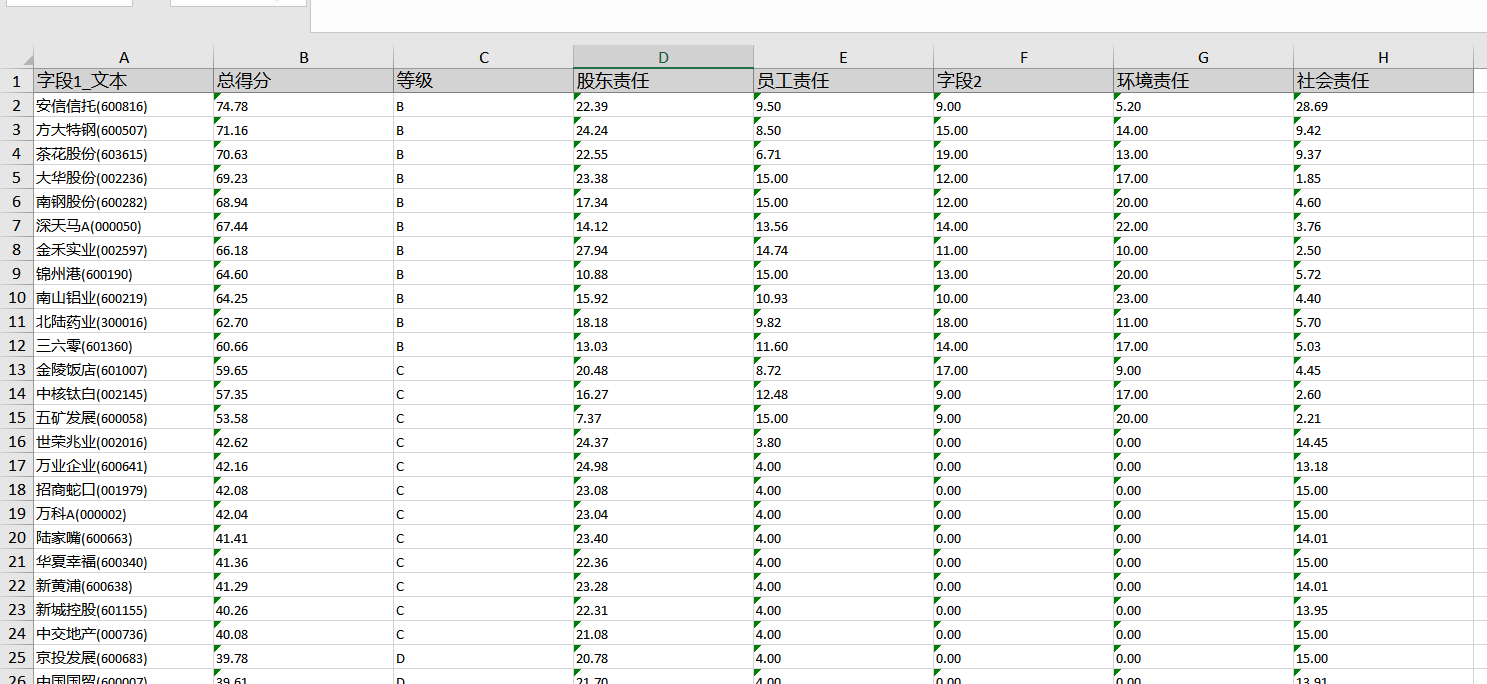This screenshot has width=1487, height=684.
Task: Select entire sheet via corner select-all button
Action: [16, 57]
